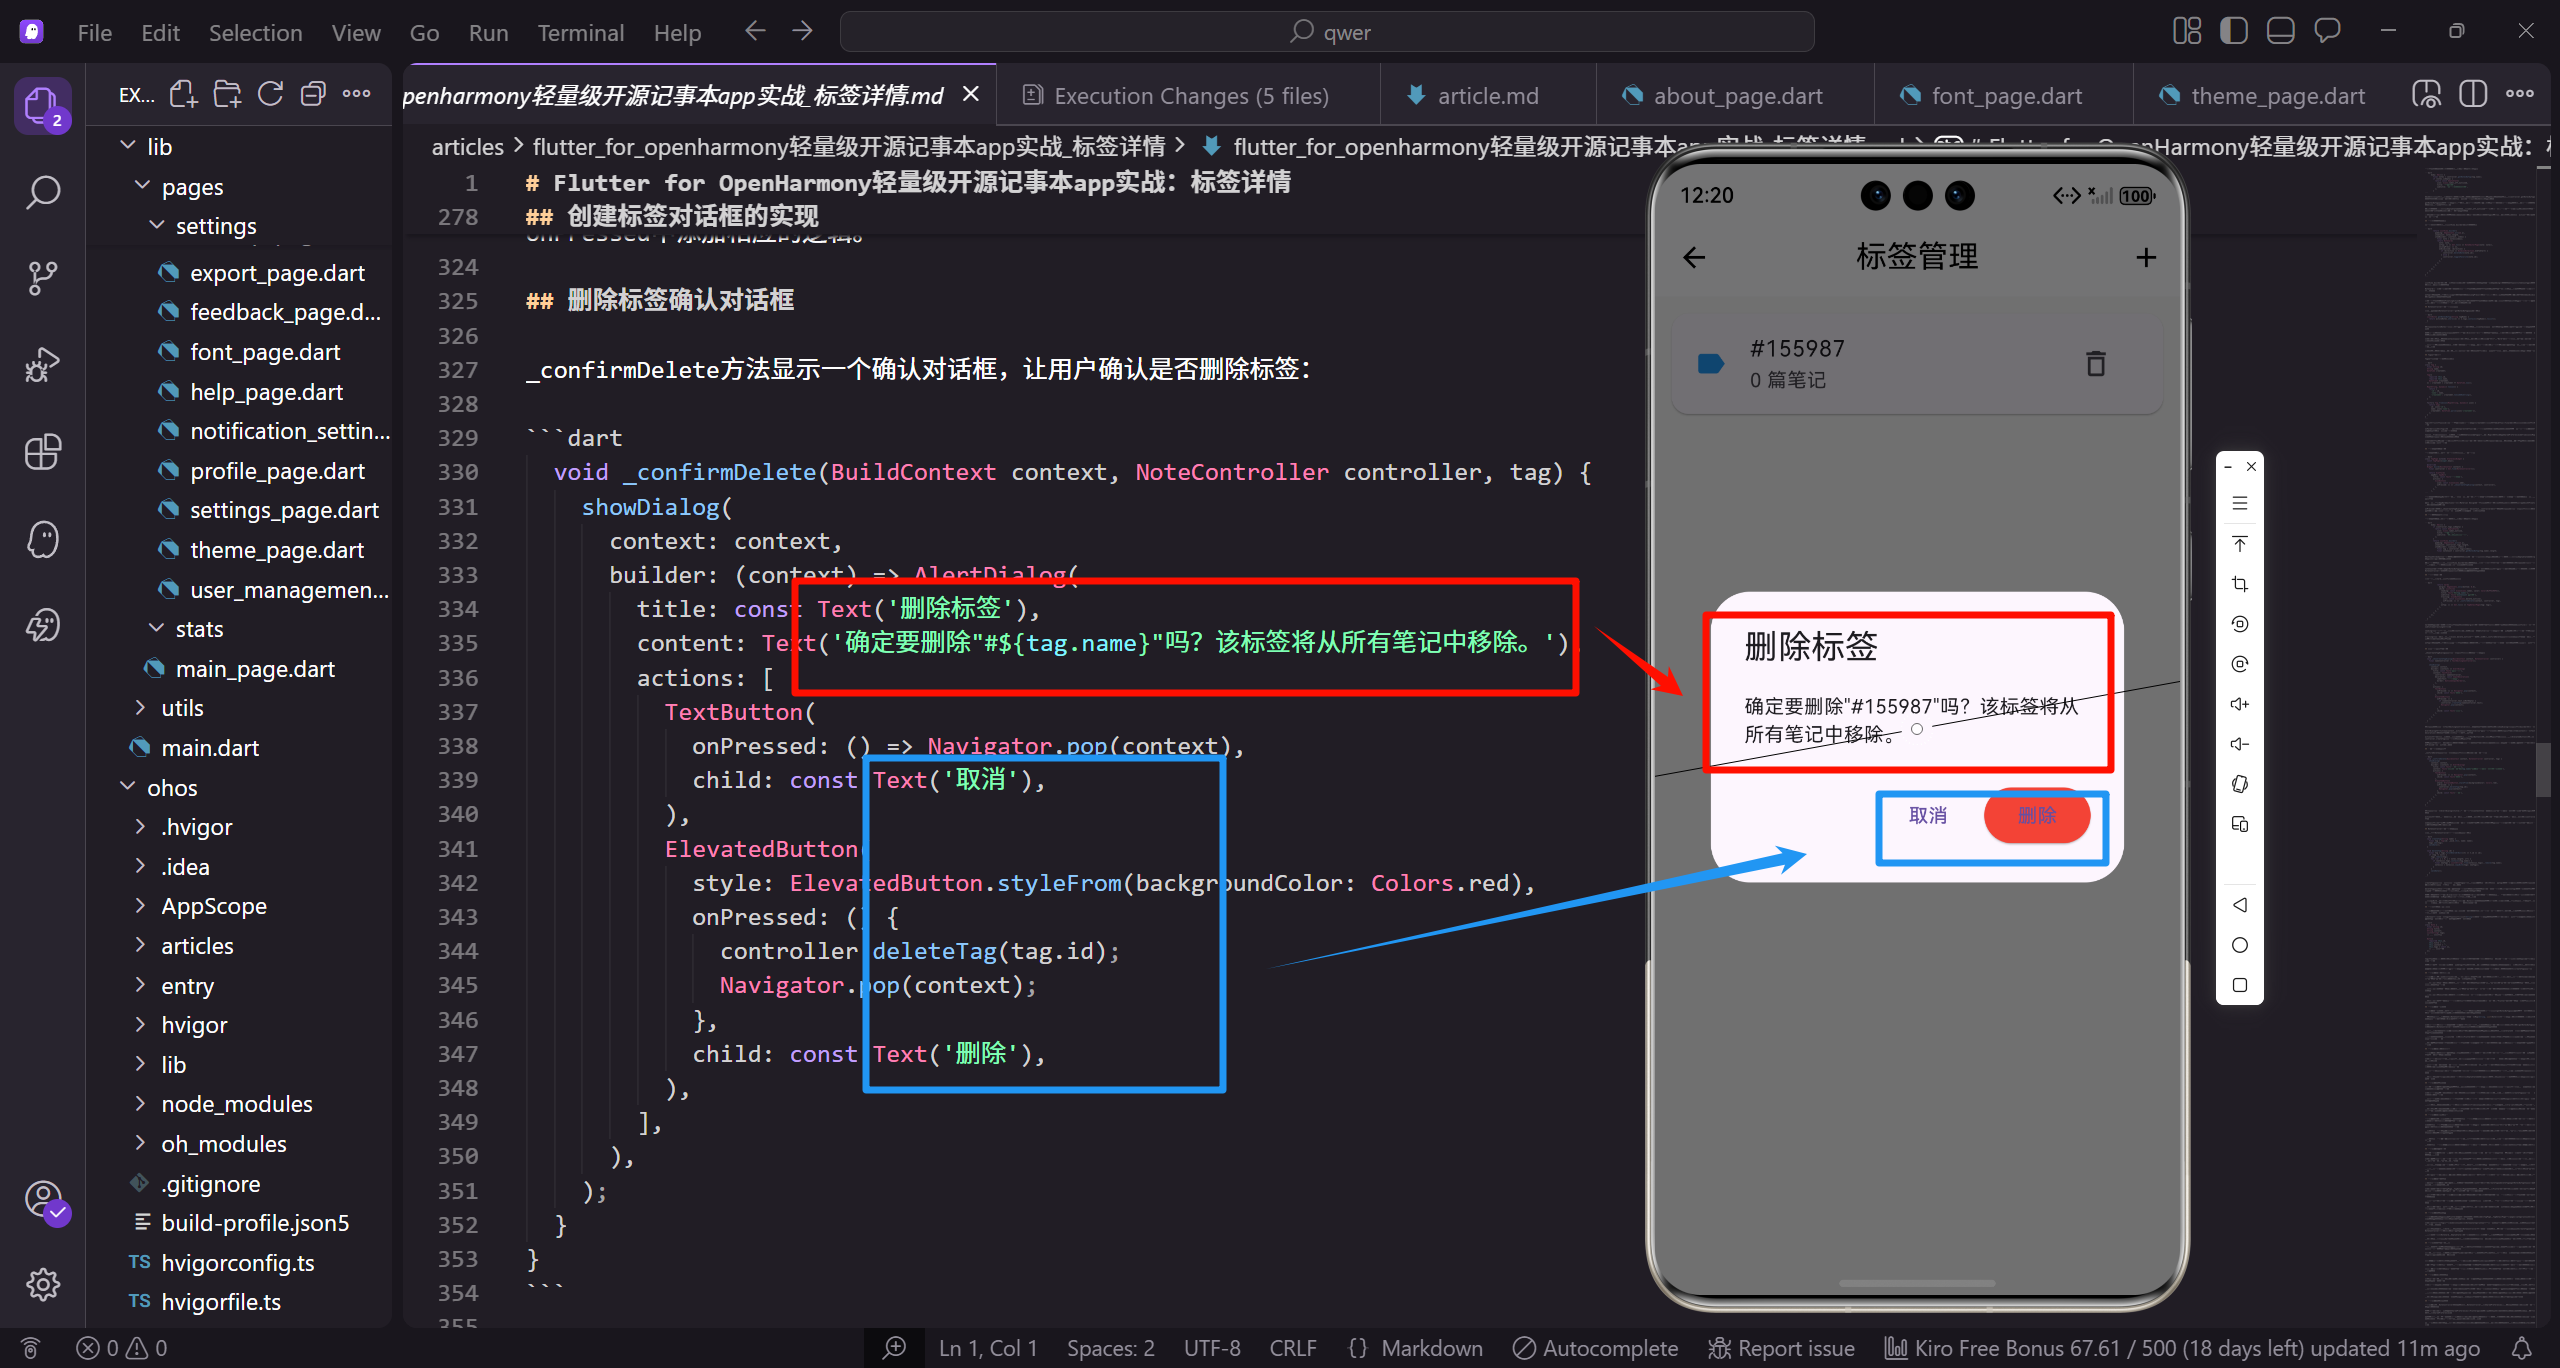This screenshot has height=1368, width=2560.
Task: Click the New File icon in explorer
Action: tap(183, 95)
